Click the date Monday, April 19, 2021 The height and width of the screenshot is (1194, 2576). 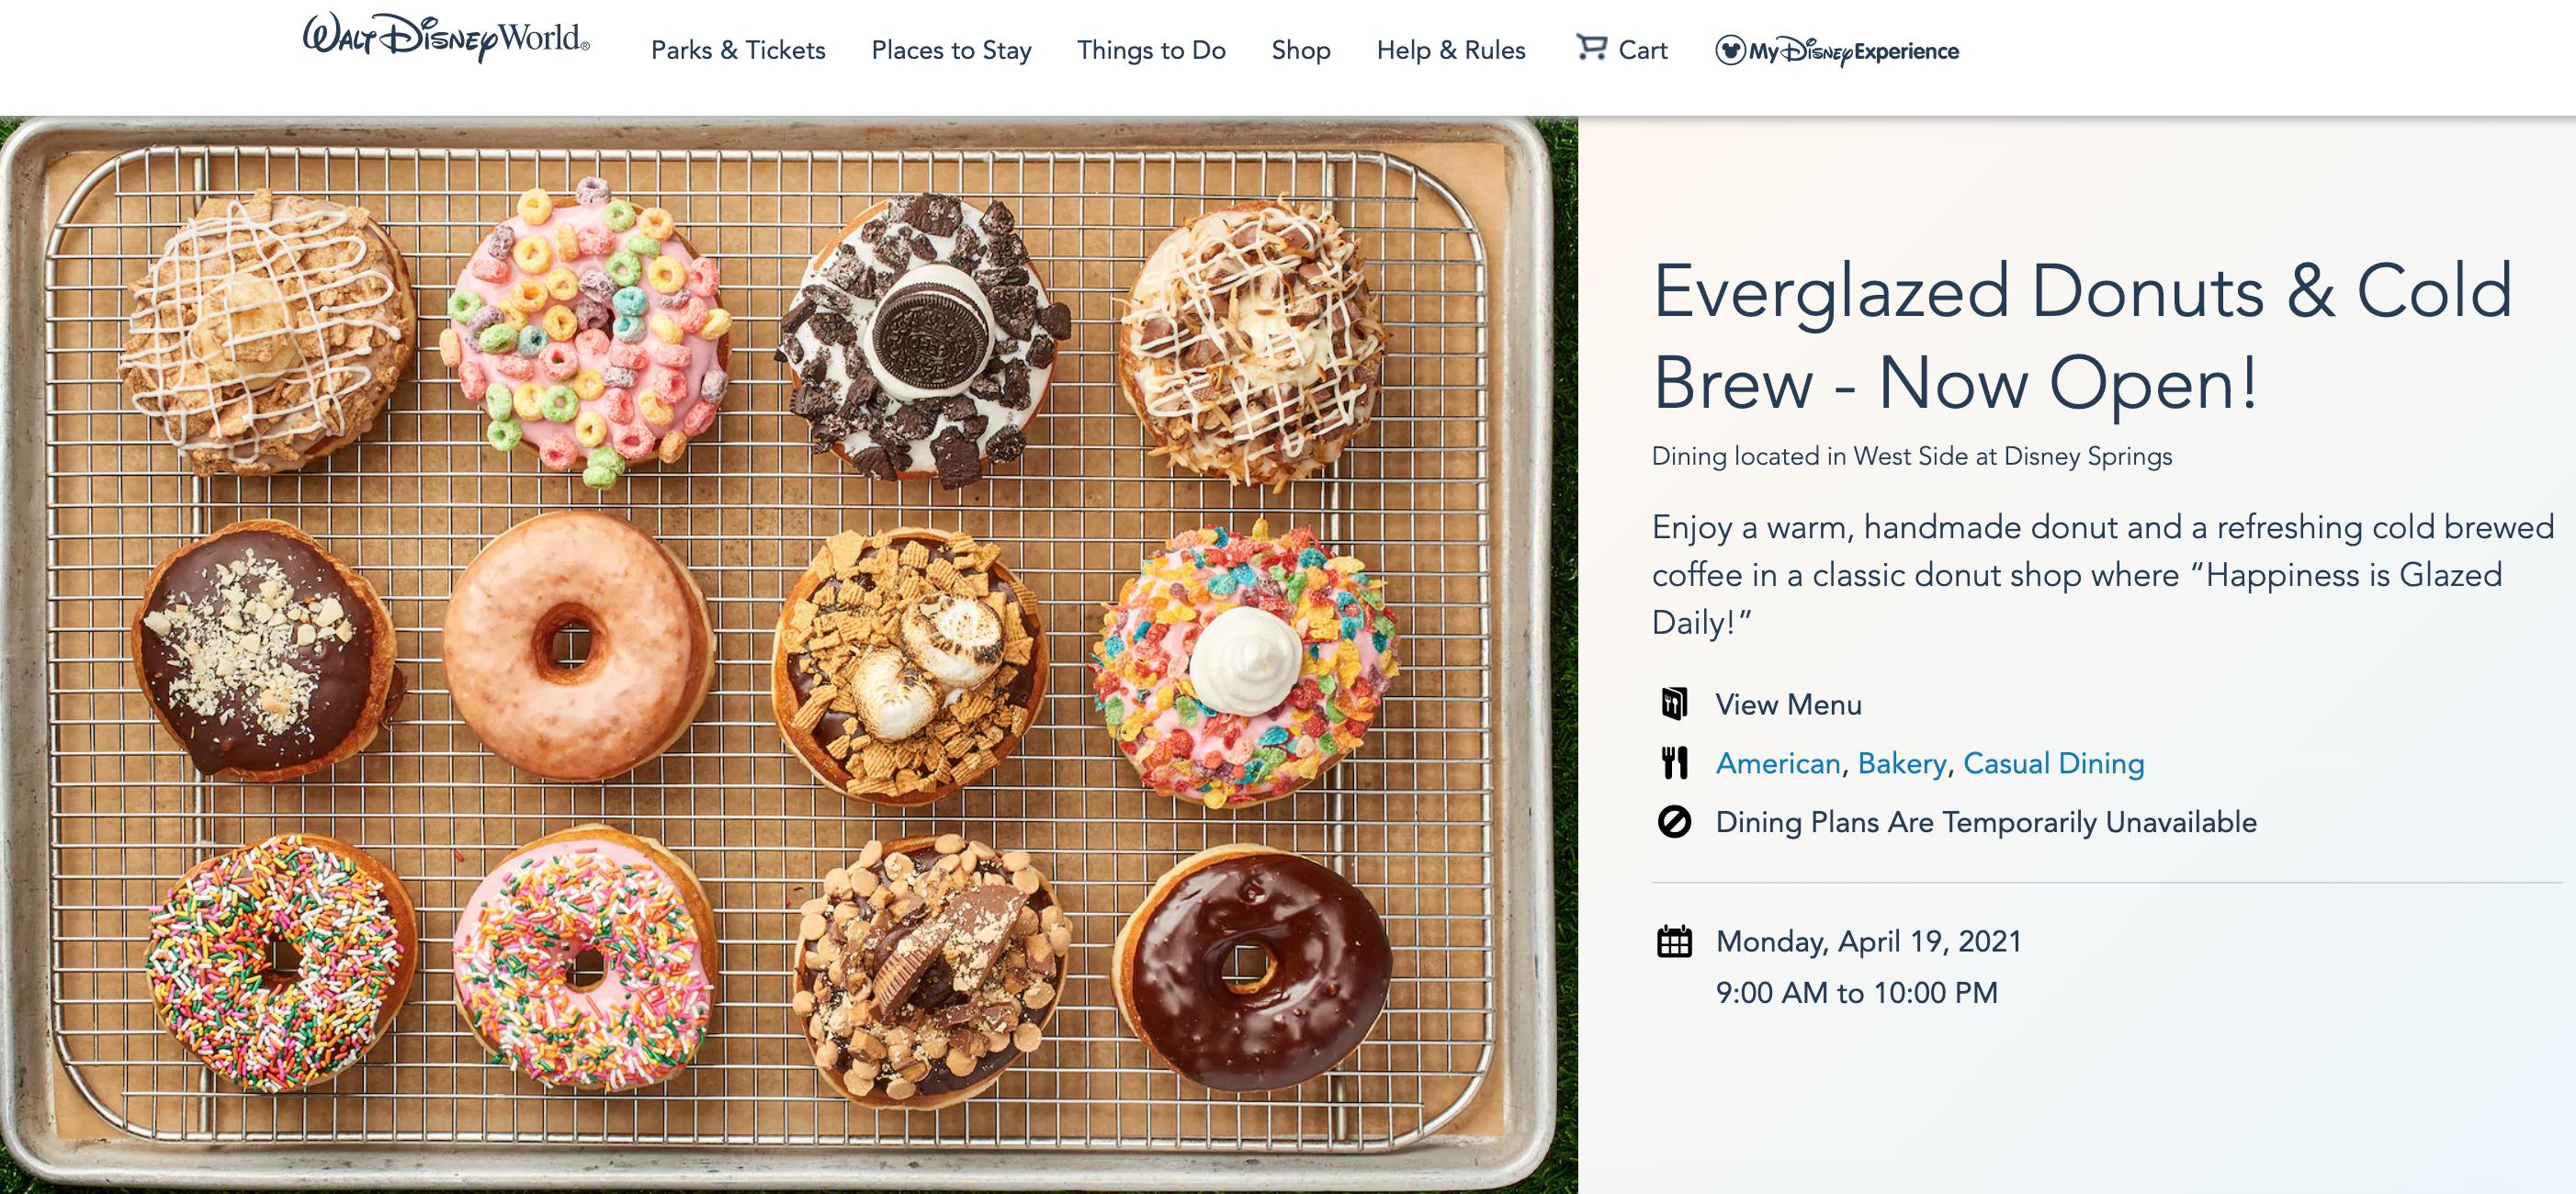click(1868, 942)
